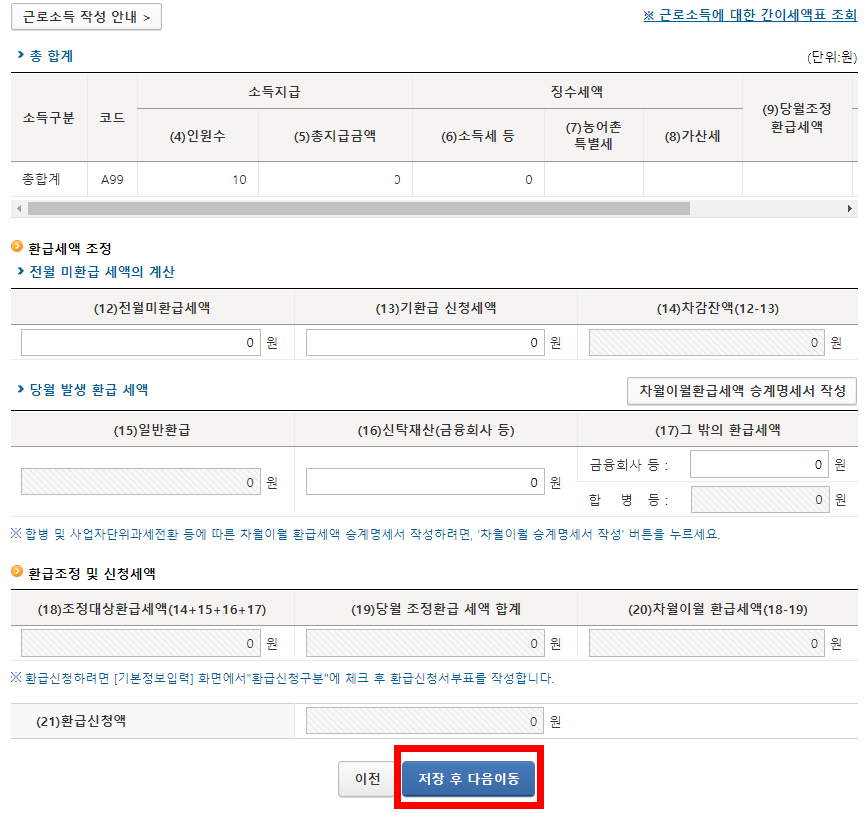Screen dimensions: 868x821
Task: Select the 총합계 row label cell
Action: (49, 179)
